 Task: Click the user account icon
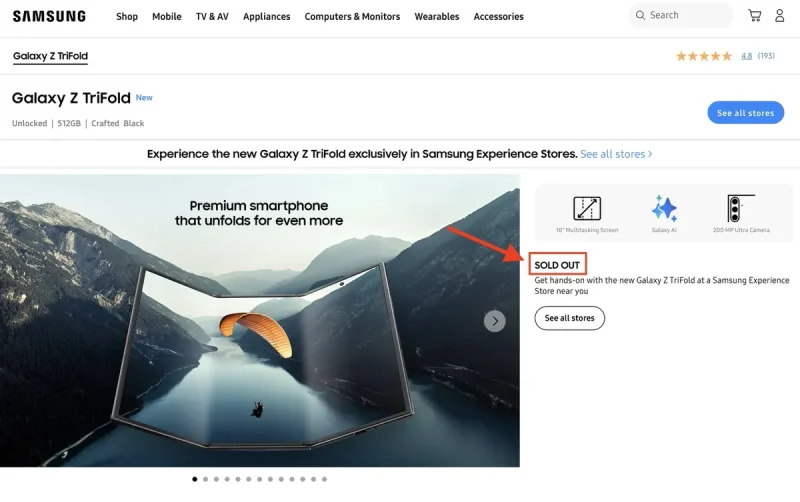780,16
